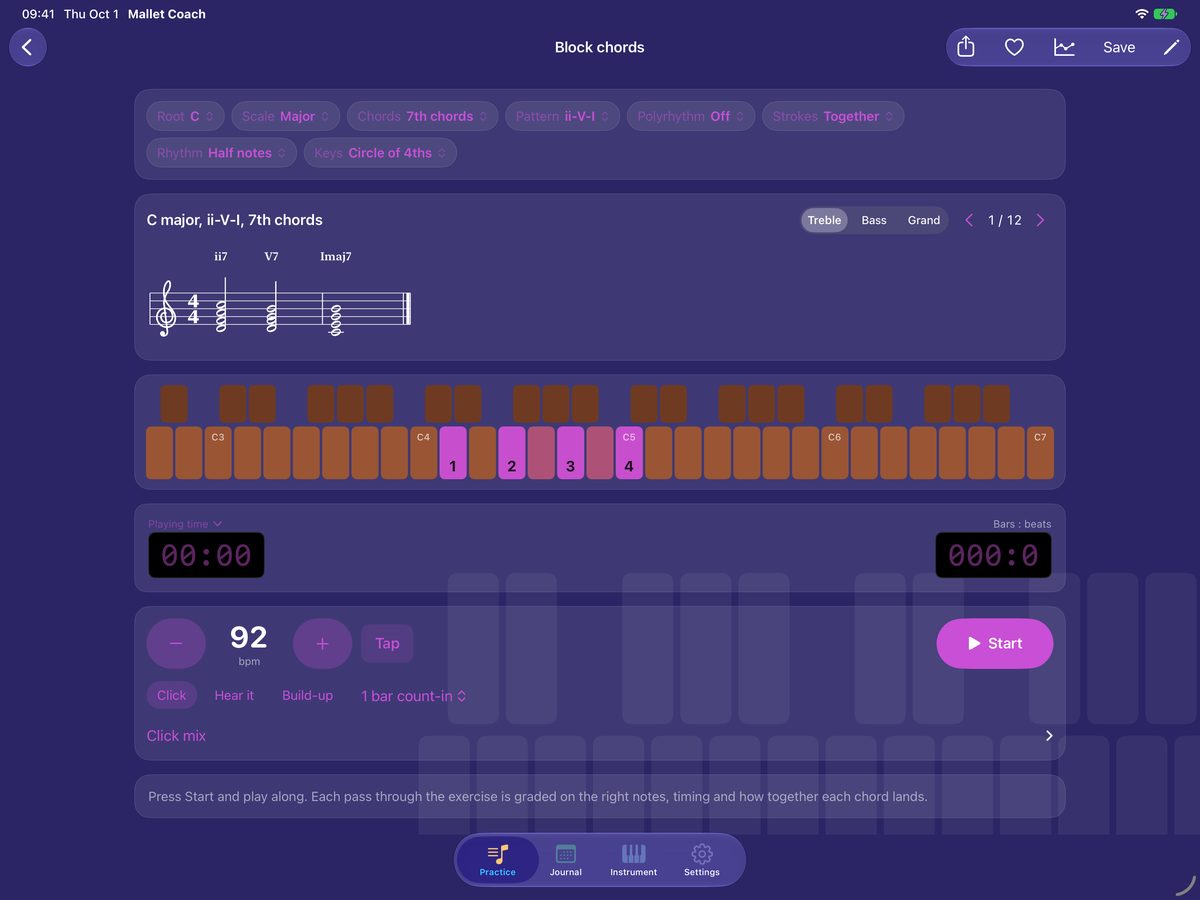
Task: Favorite exercise with heart icon
Action: tap(1014, 47)
